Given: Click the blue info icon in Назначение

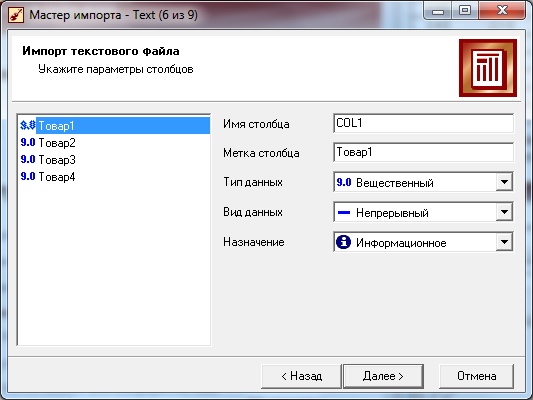Looking at the screenshot, I should pyautogui.click(x=343, y=242).
